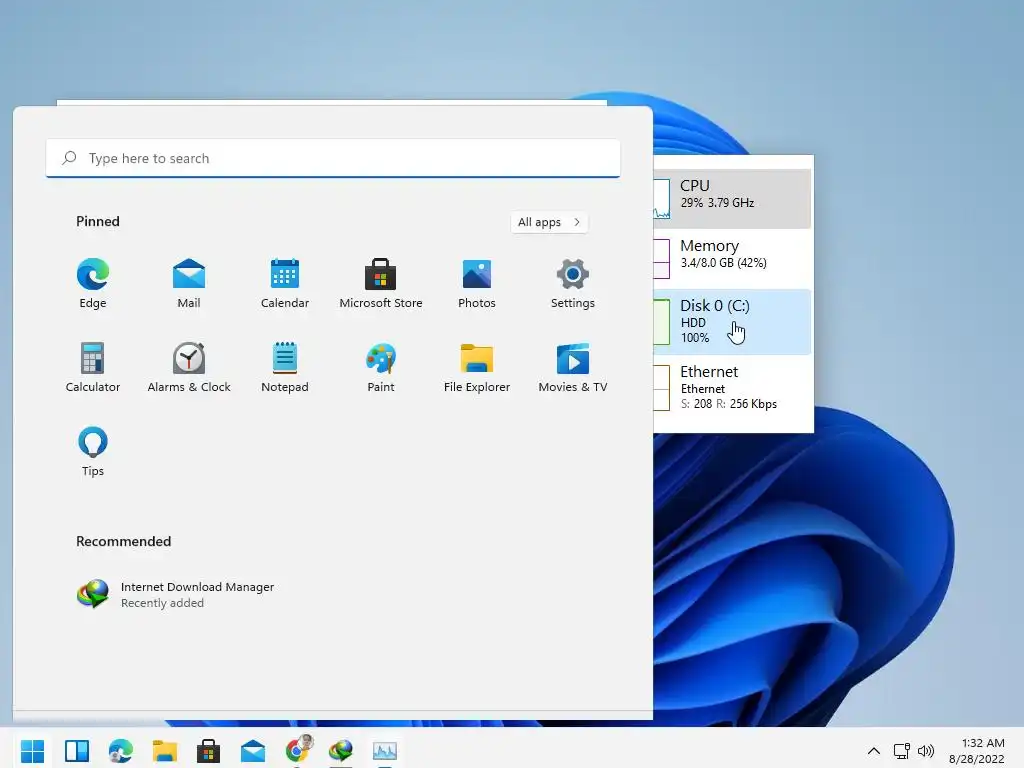Launch Movies & TV app
Screen dimensions: 1024x768
tap(573, 367)
